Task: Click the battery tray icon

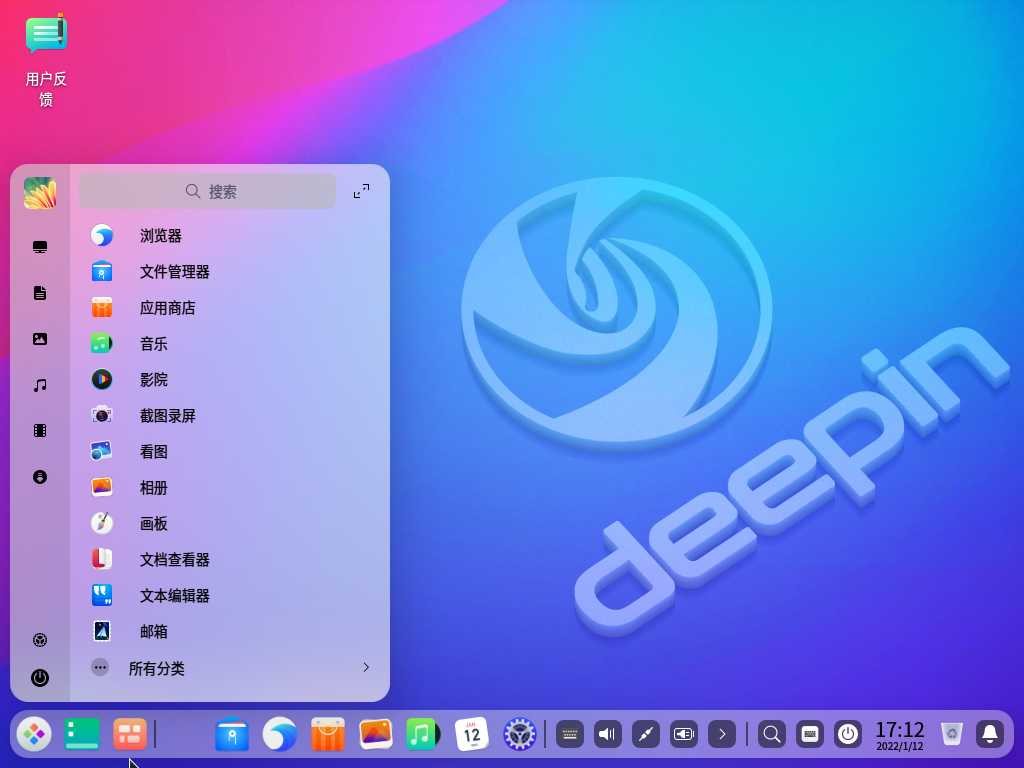Action: click(684, 735)
